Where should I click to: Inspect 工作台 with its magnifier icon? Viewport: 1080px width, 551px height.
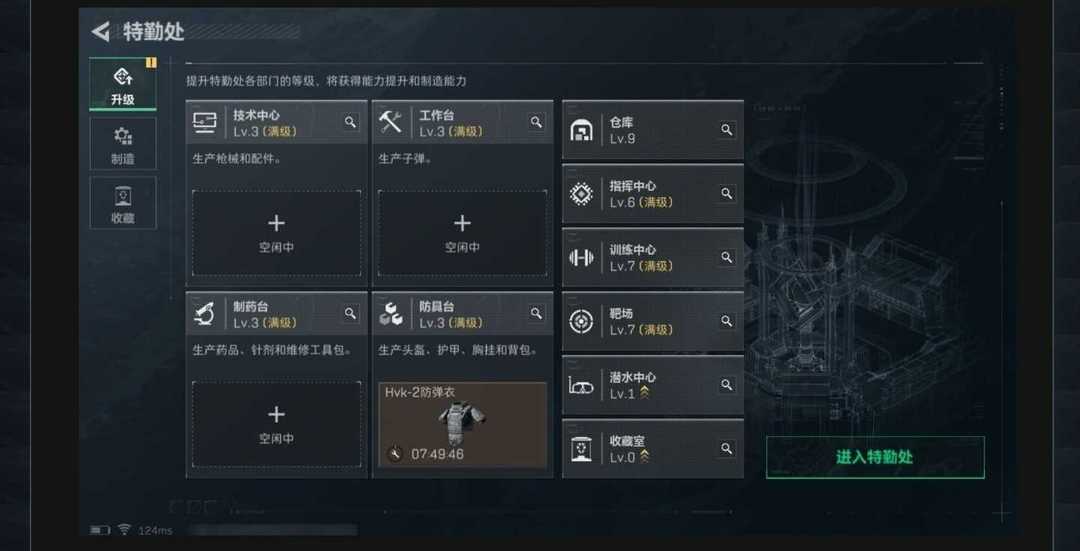point(537,122)
